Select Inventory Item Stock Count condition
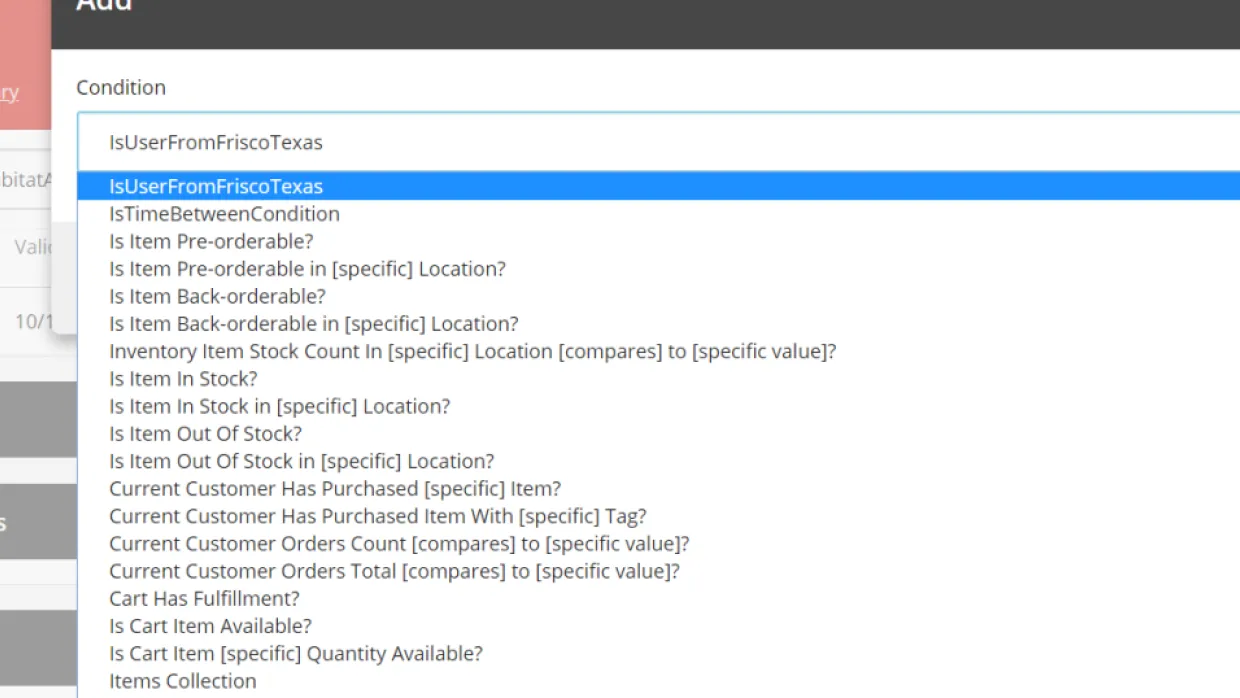This screenshot has height=698, width=1240. (472, 351)
